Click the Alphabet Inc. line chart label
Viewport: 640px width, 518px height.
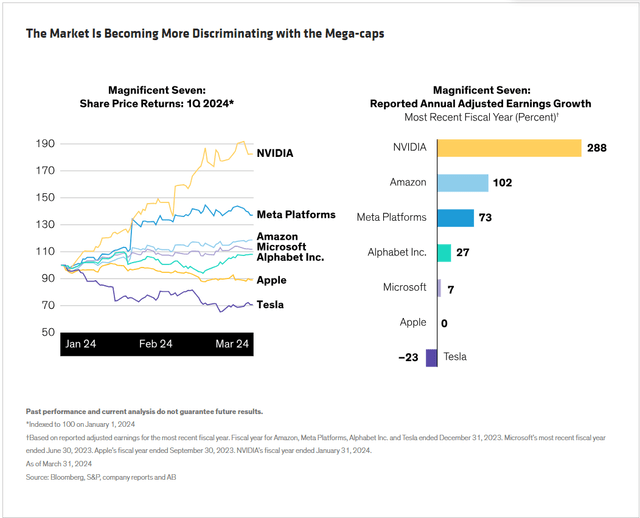coord(290,257)
